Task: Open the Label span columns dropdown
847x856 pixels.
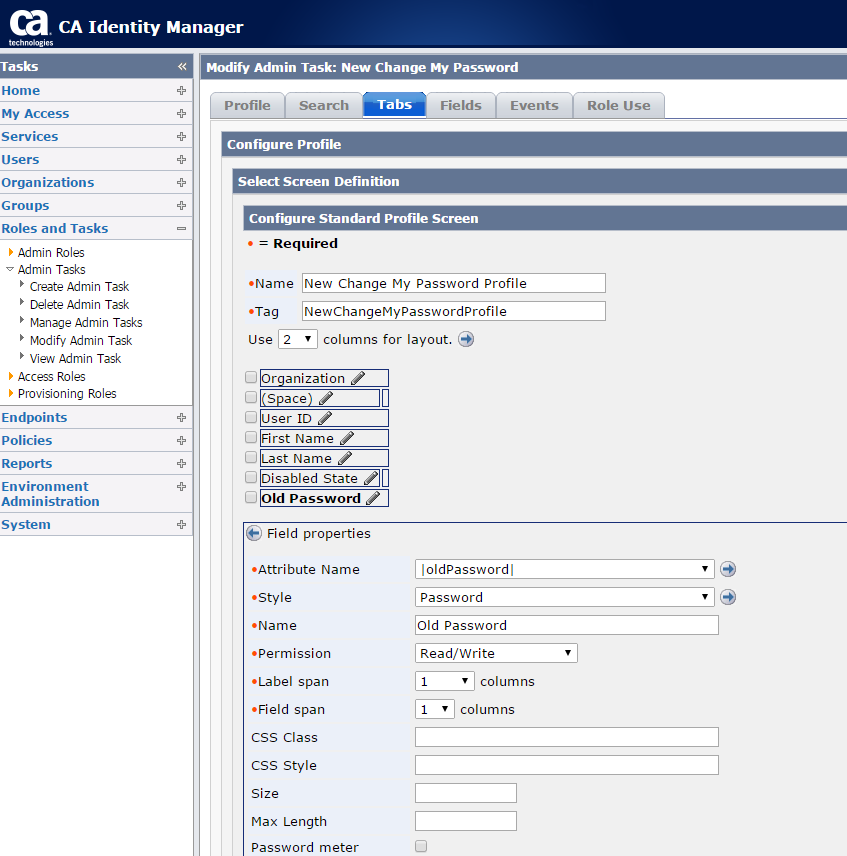Action: click(x=445, y=681)
